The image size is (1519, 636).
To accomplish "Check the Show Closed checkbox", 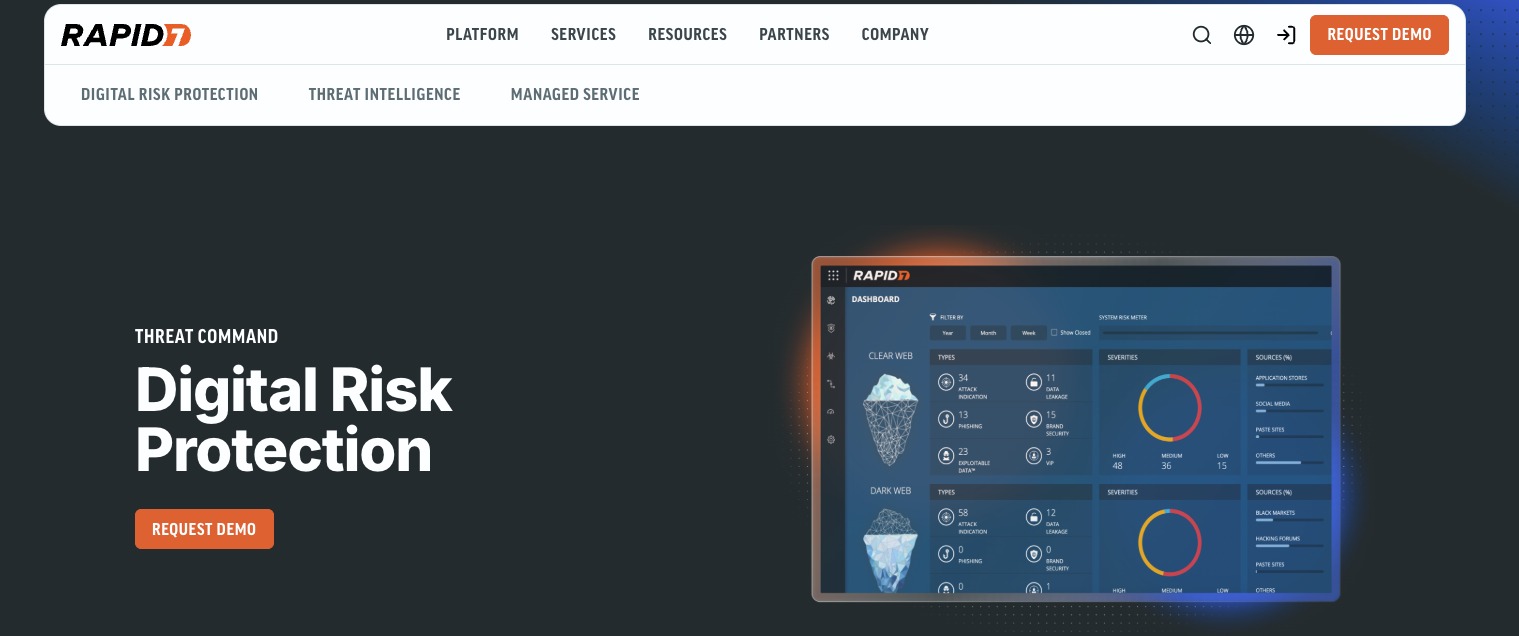I will 1055,332.
